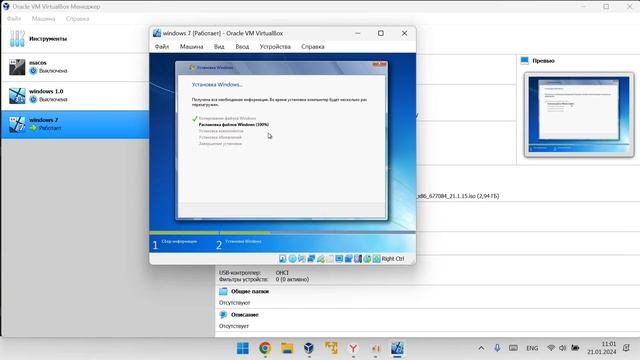Click the Установка Windows... heading text
Viewport: 640px width, 360px height.
(217, 84)
